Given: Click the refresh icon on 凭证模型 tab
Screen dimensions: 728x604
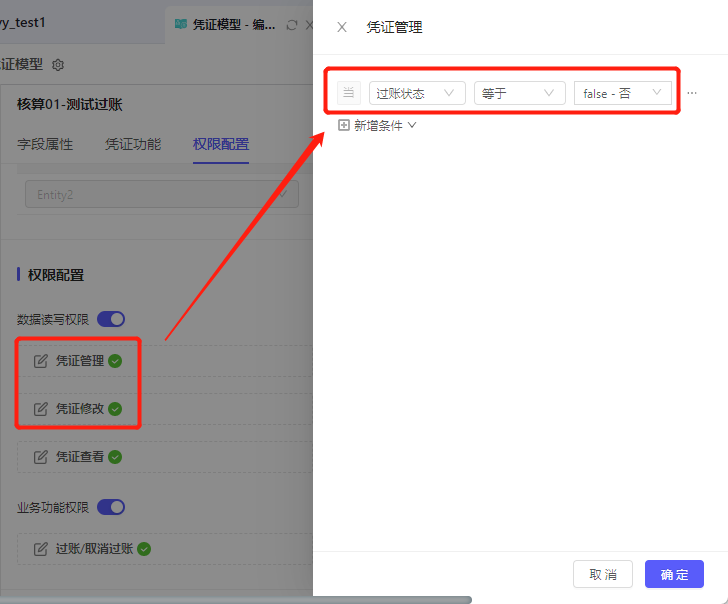Looking at the screenshot, I should [291, 25].
